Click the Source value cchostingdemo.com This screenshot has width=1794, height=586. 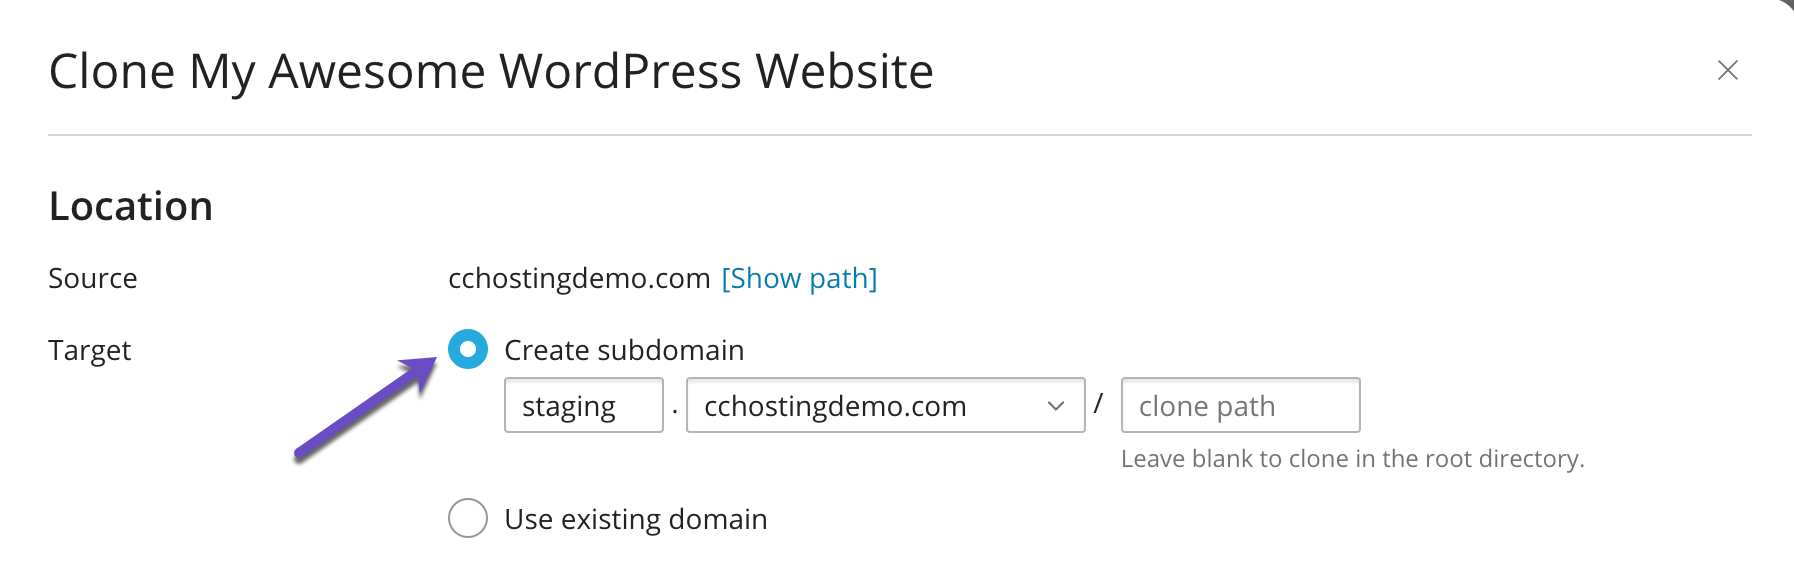coord(578,278)
